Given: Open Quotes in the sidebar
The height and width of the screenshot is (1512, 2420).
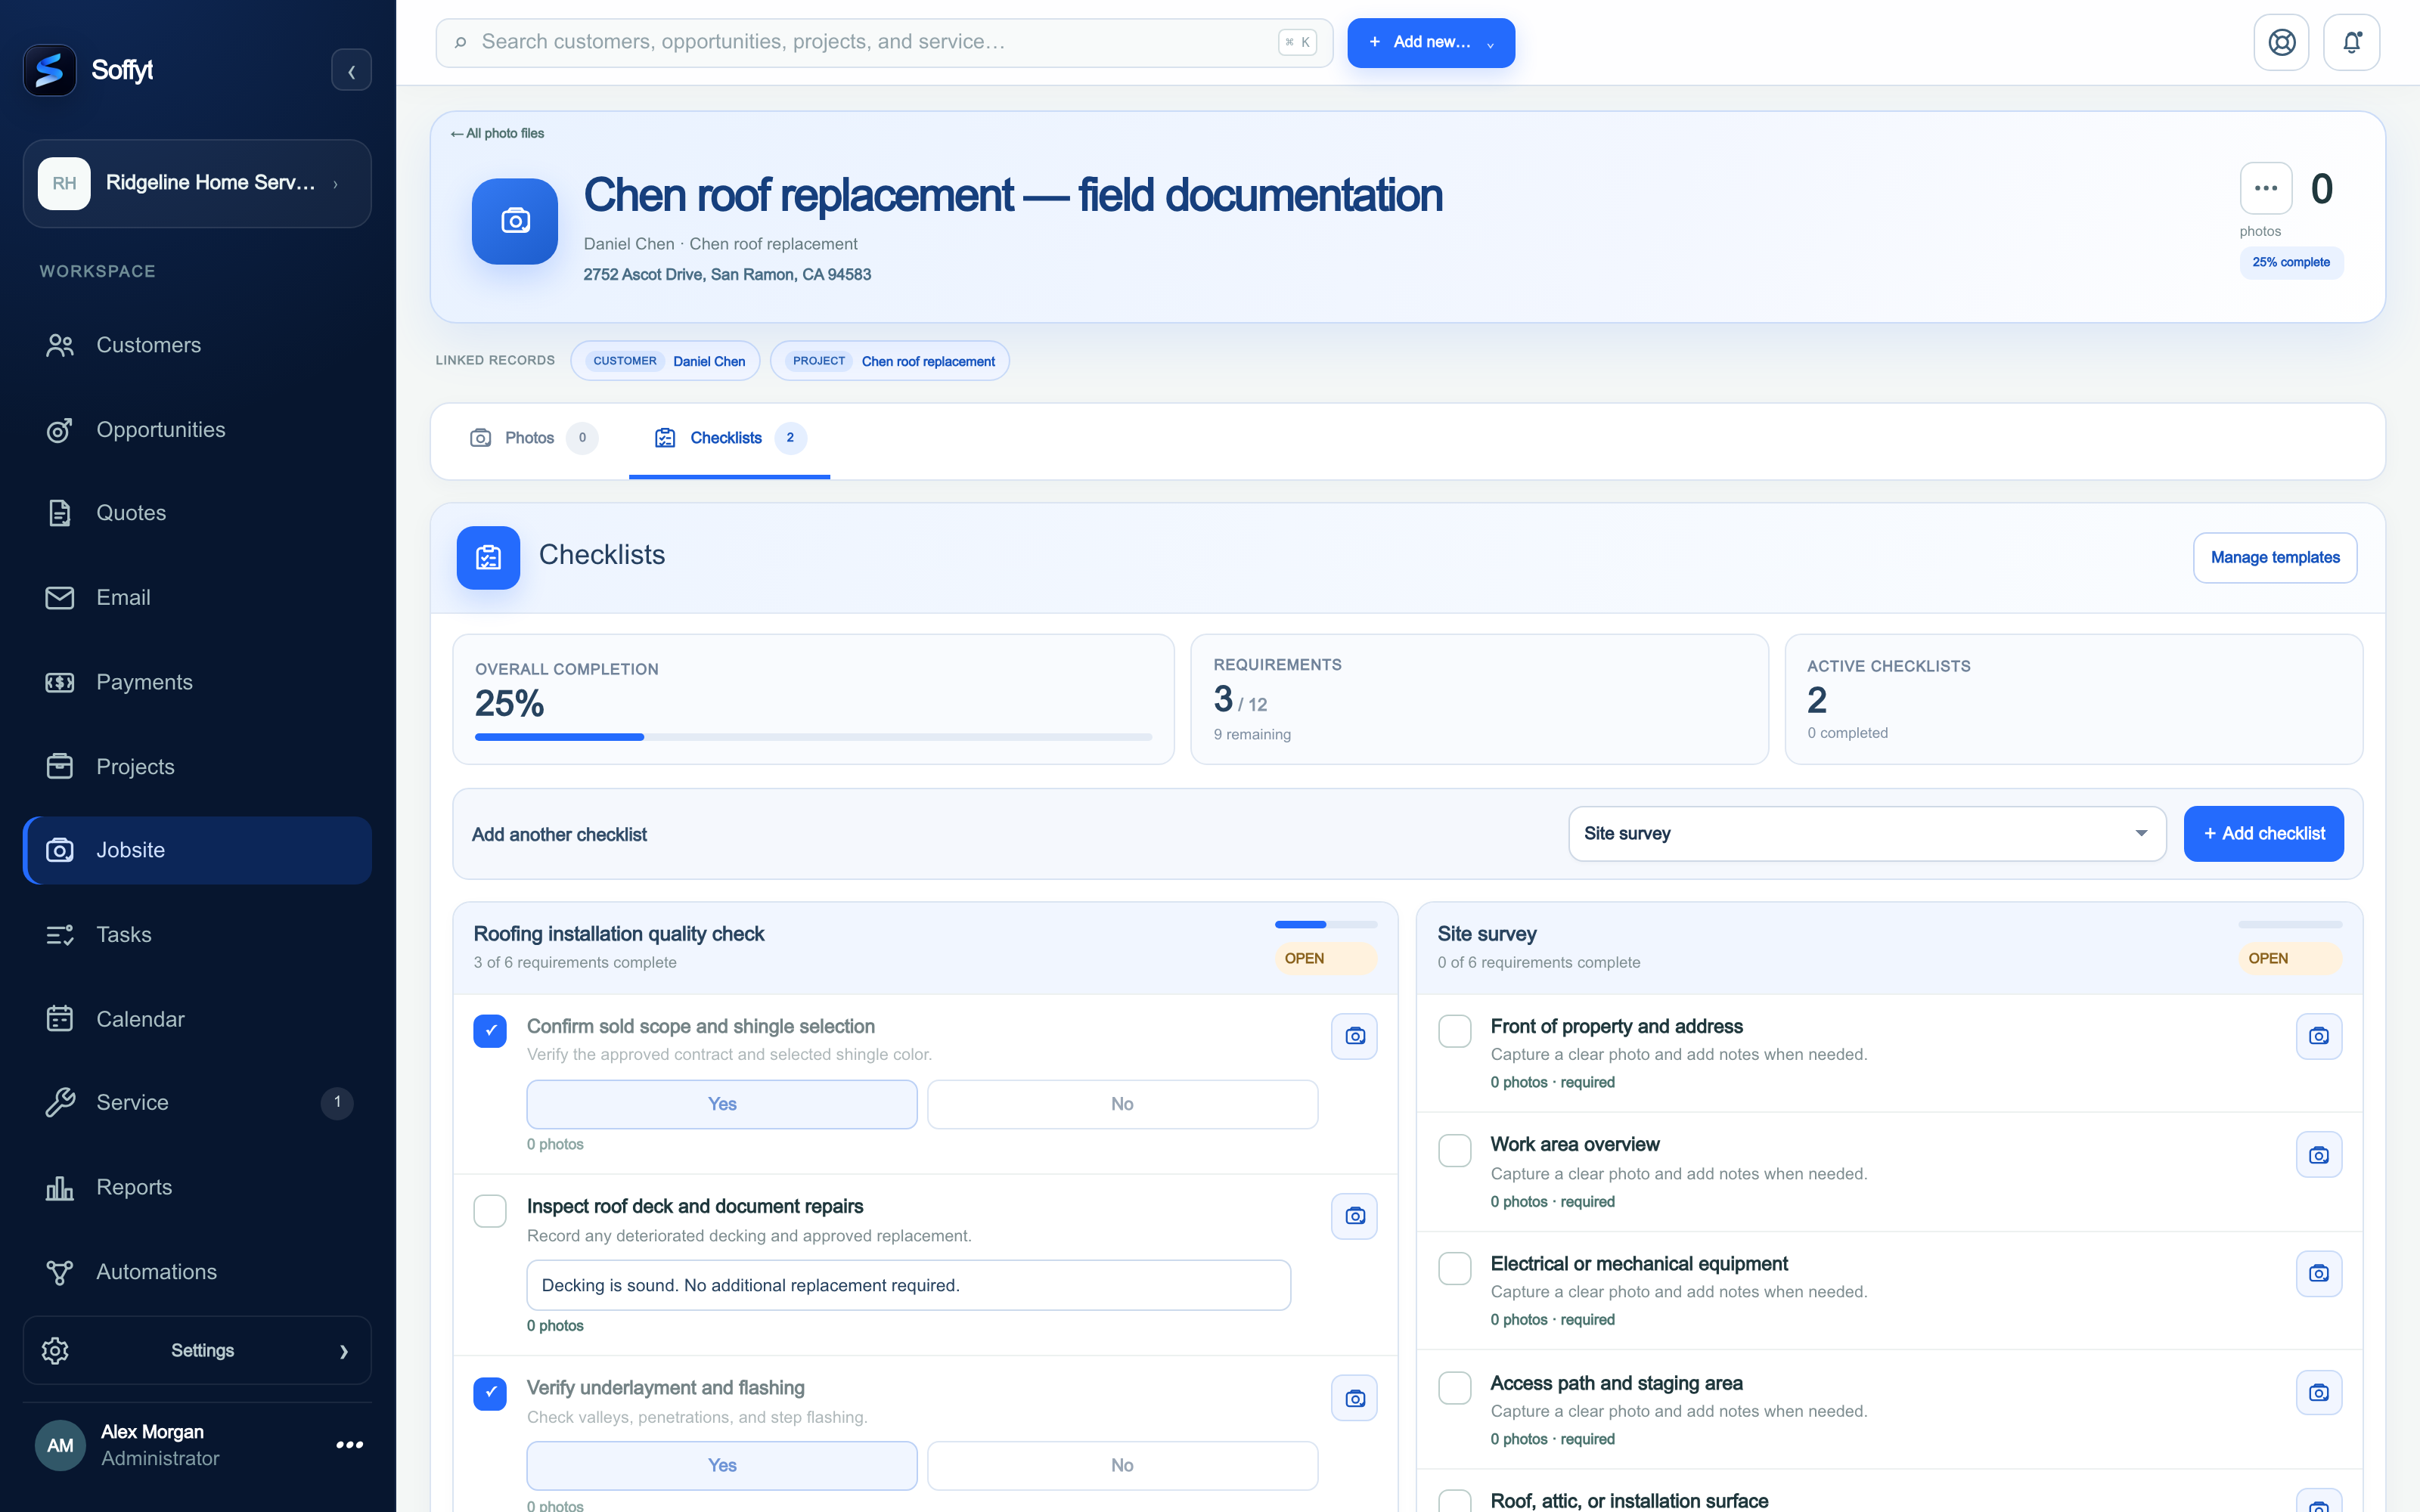Looking at the screenshot, I should tap(197, 513).
